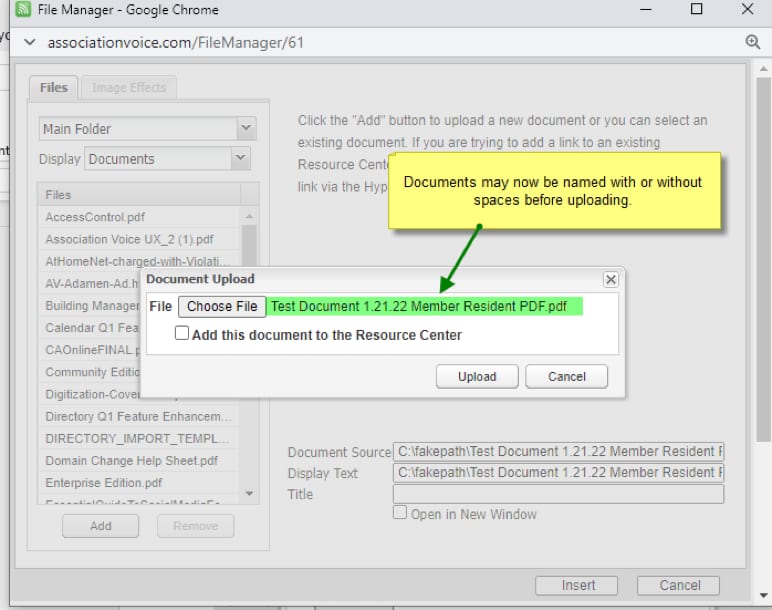
Task: Check Add this document to the Resource Center
Action: tap(182, 333)
